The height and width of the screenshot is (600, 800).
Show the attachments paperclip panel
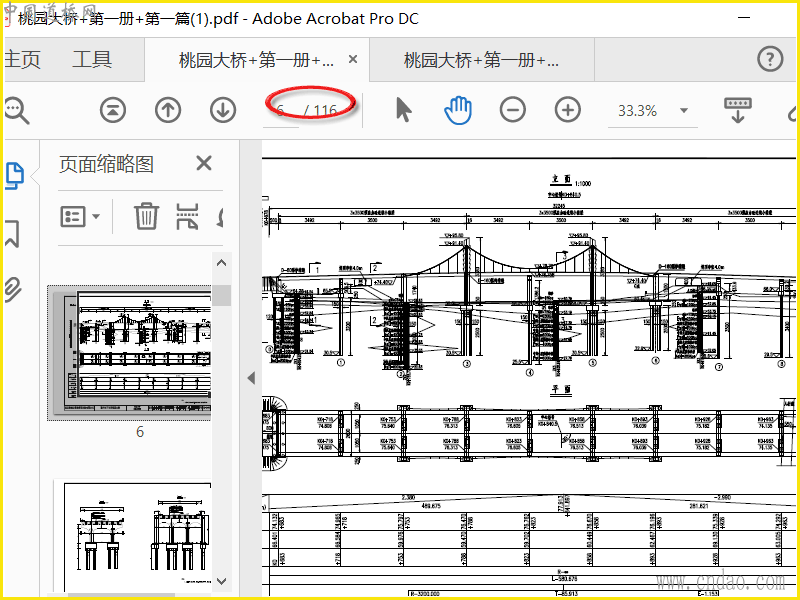13,290
